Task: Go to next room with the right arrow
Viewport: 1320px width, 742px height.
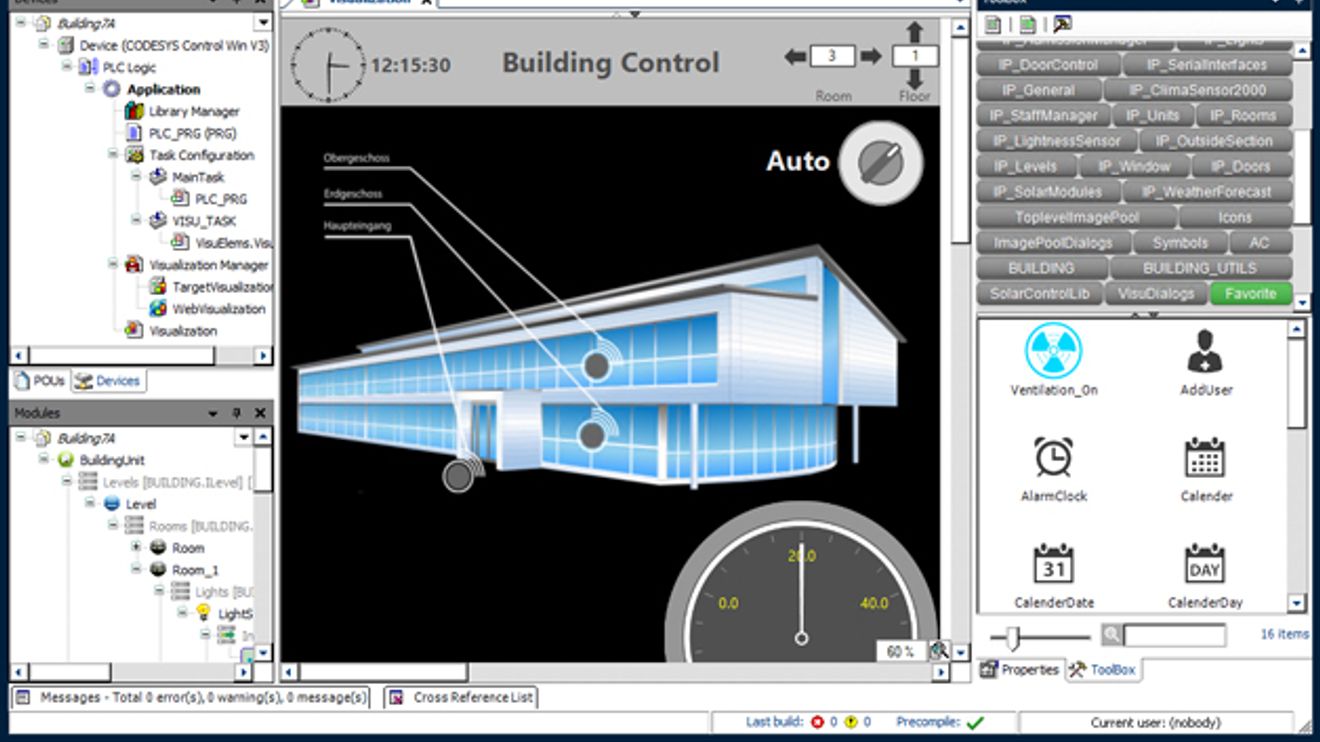Action: tap(871, 57)
